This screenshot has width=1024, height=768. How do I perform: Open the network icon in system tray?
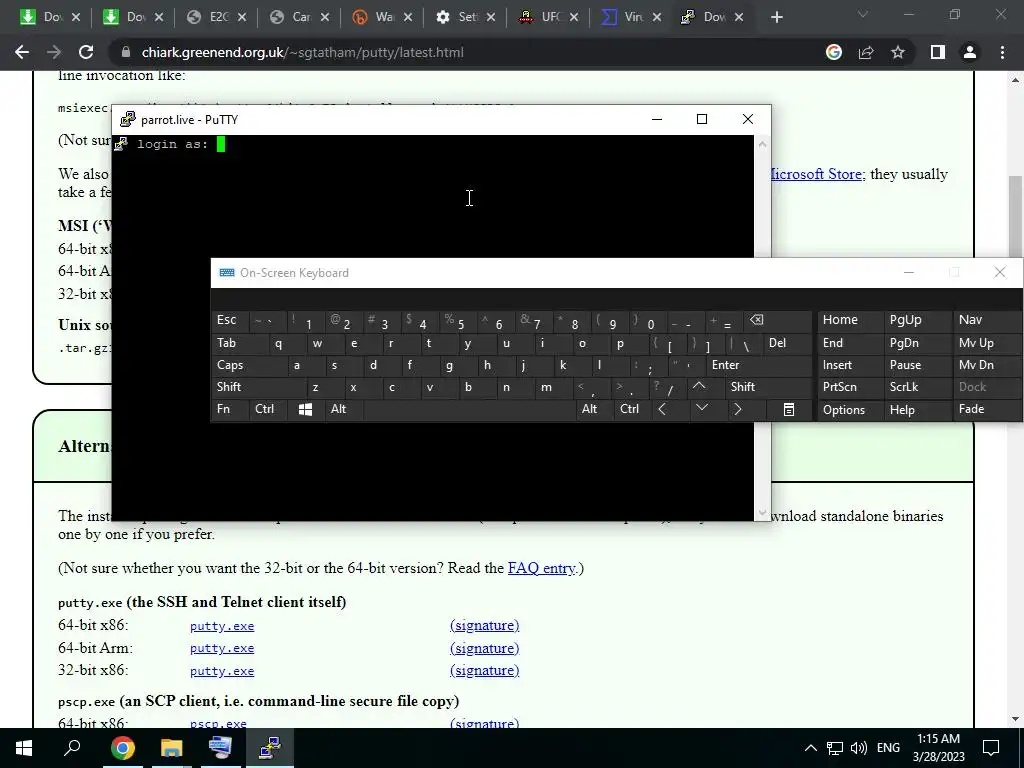click(x=835, y=748)
